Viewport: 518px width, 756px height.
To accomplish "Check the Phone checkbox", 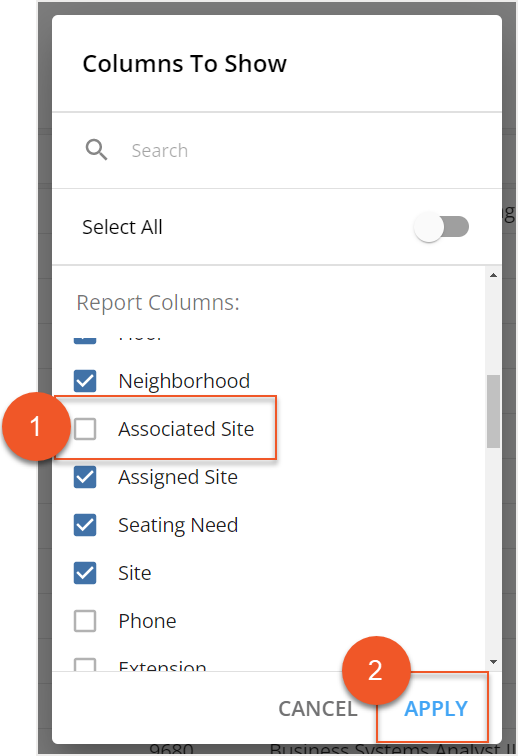I will pos(85,621).
